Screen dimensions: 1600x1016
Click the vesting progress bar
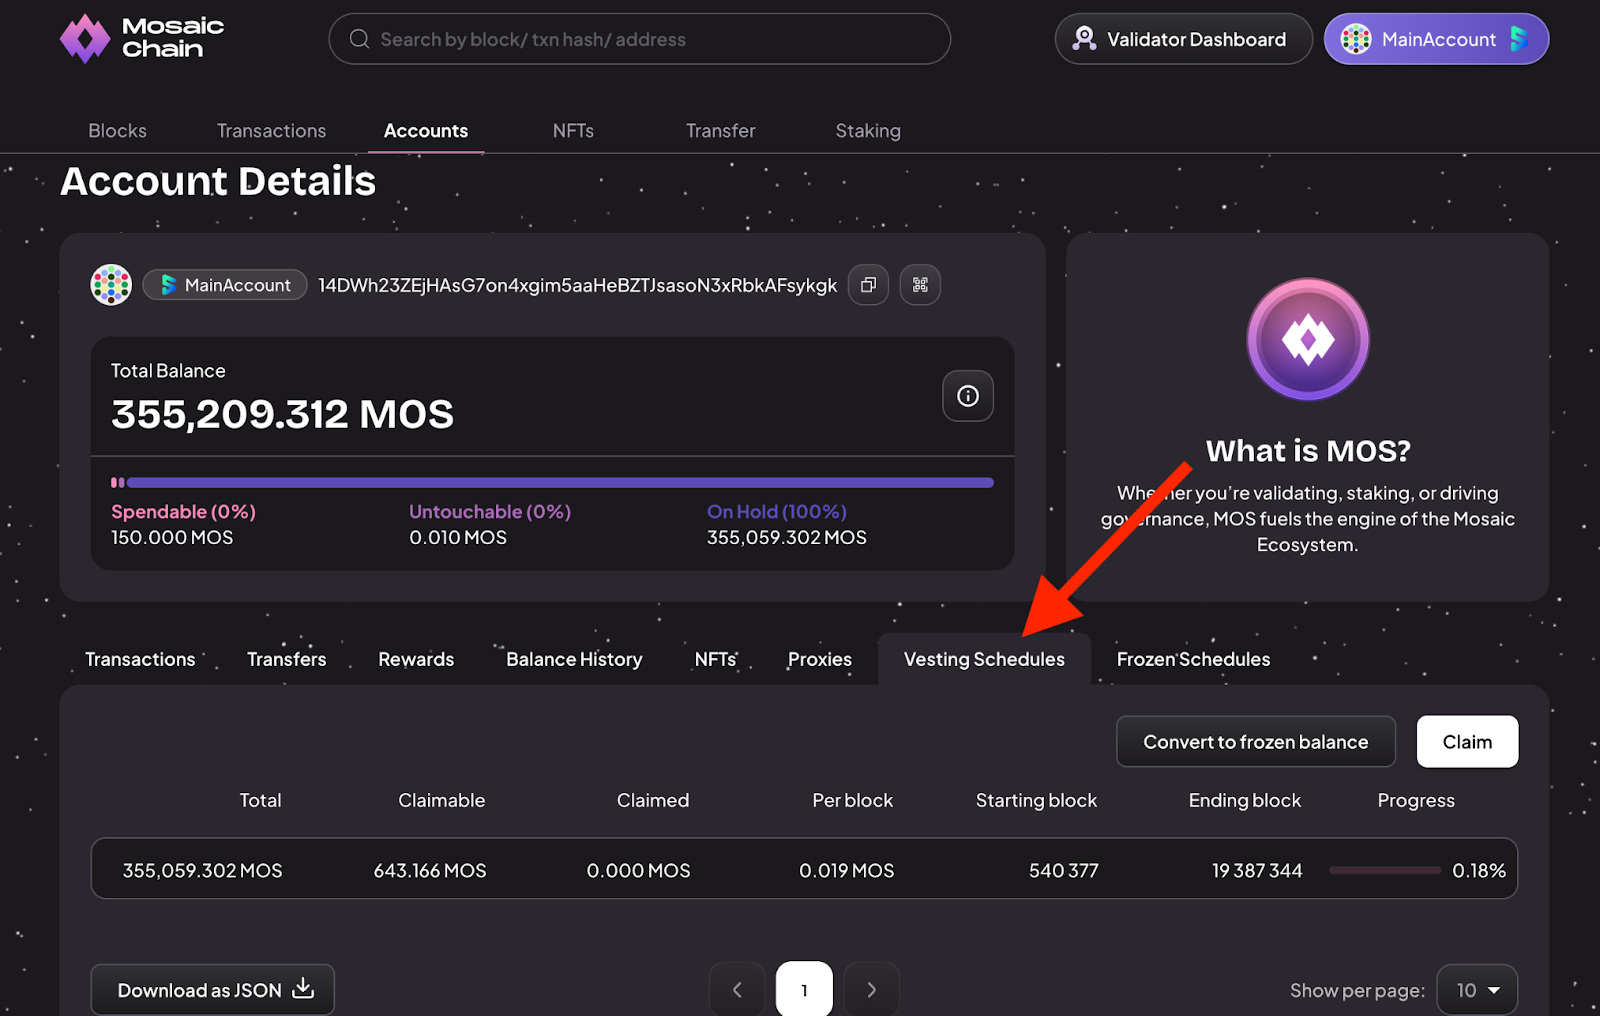[x=1384, y=871]
